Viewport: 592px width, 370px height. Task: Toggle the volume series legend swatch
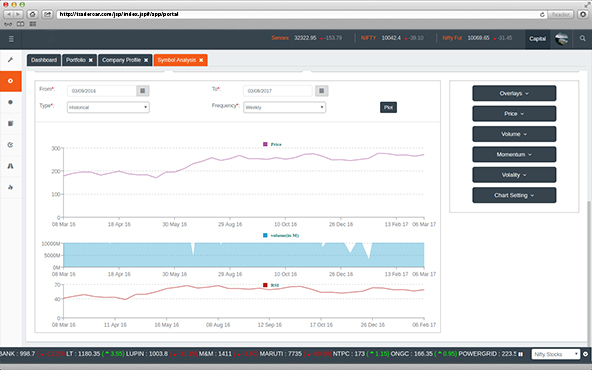(x=265, y=235)
